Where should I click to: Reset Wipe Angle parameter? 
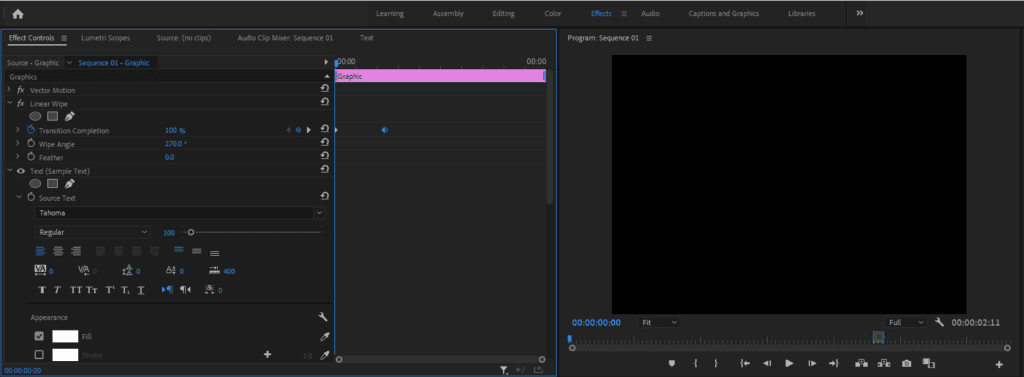325,143
